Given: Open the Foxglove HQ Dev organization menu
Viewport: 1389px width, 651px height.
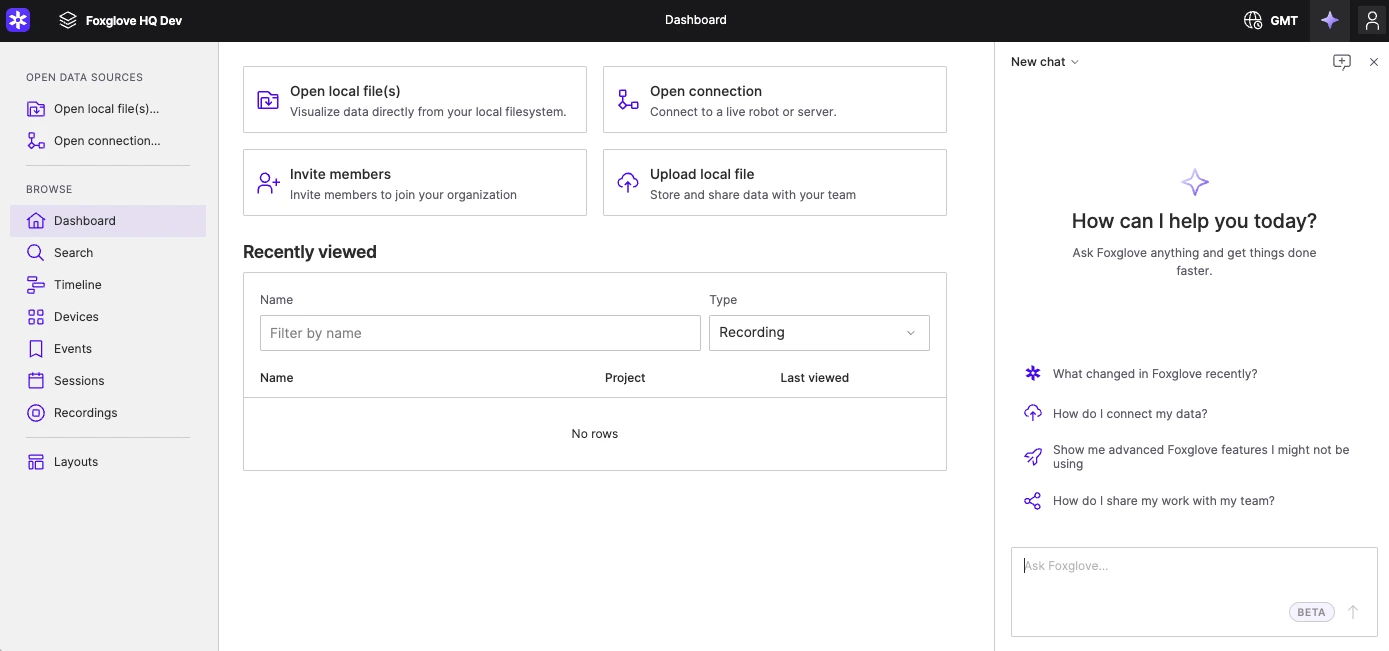Looking at the screenshot, I should point(121,20).
